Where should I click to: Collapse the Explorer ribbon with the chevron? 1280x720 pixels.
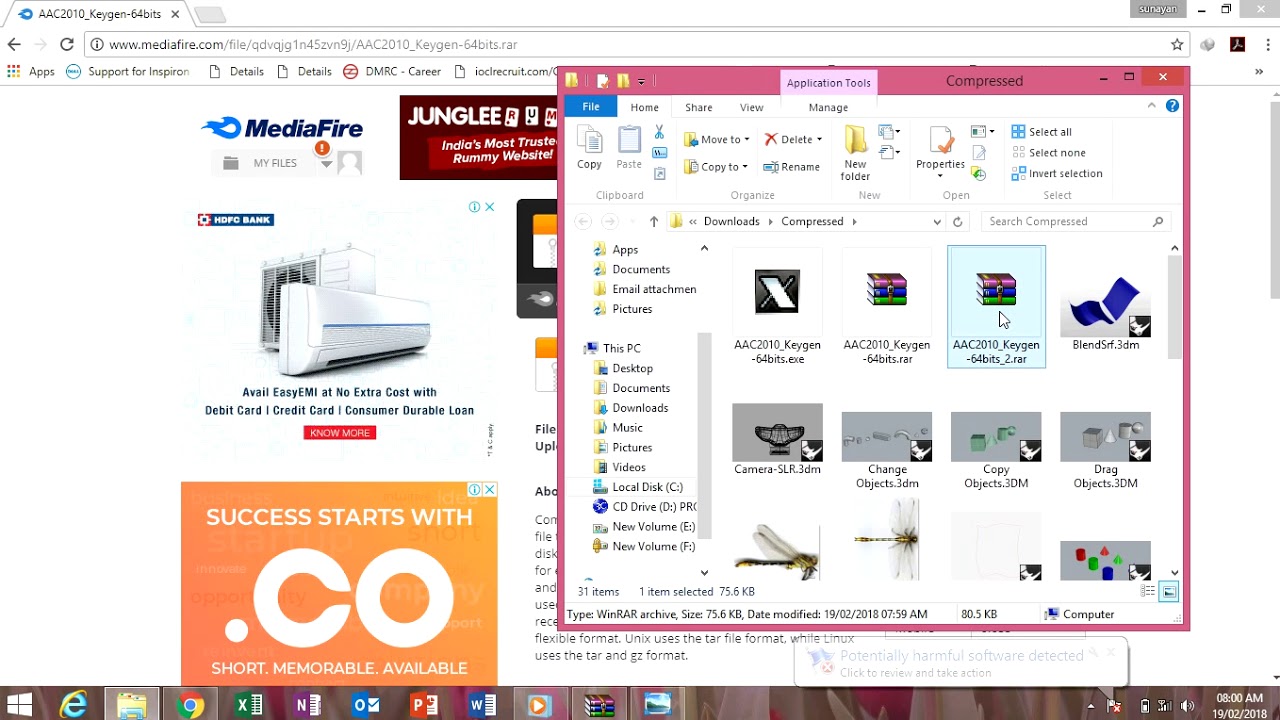point(1151,106)
